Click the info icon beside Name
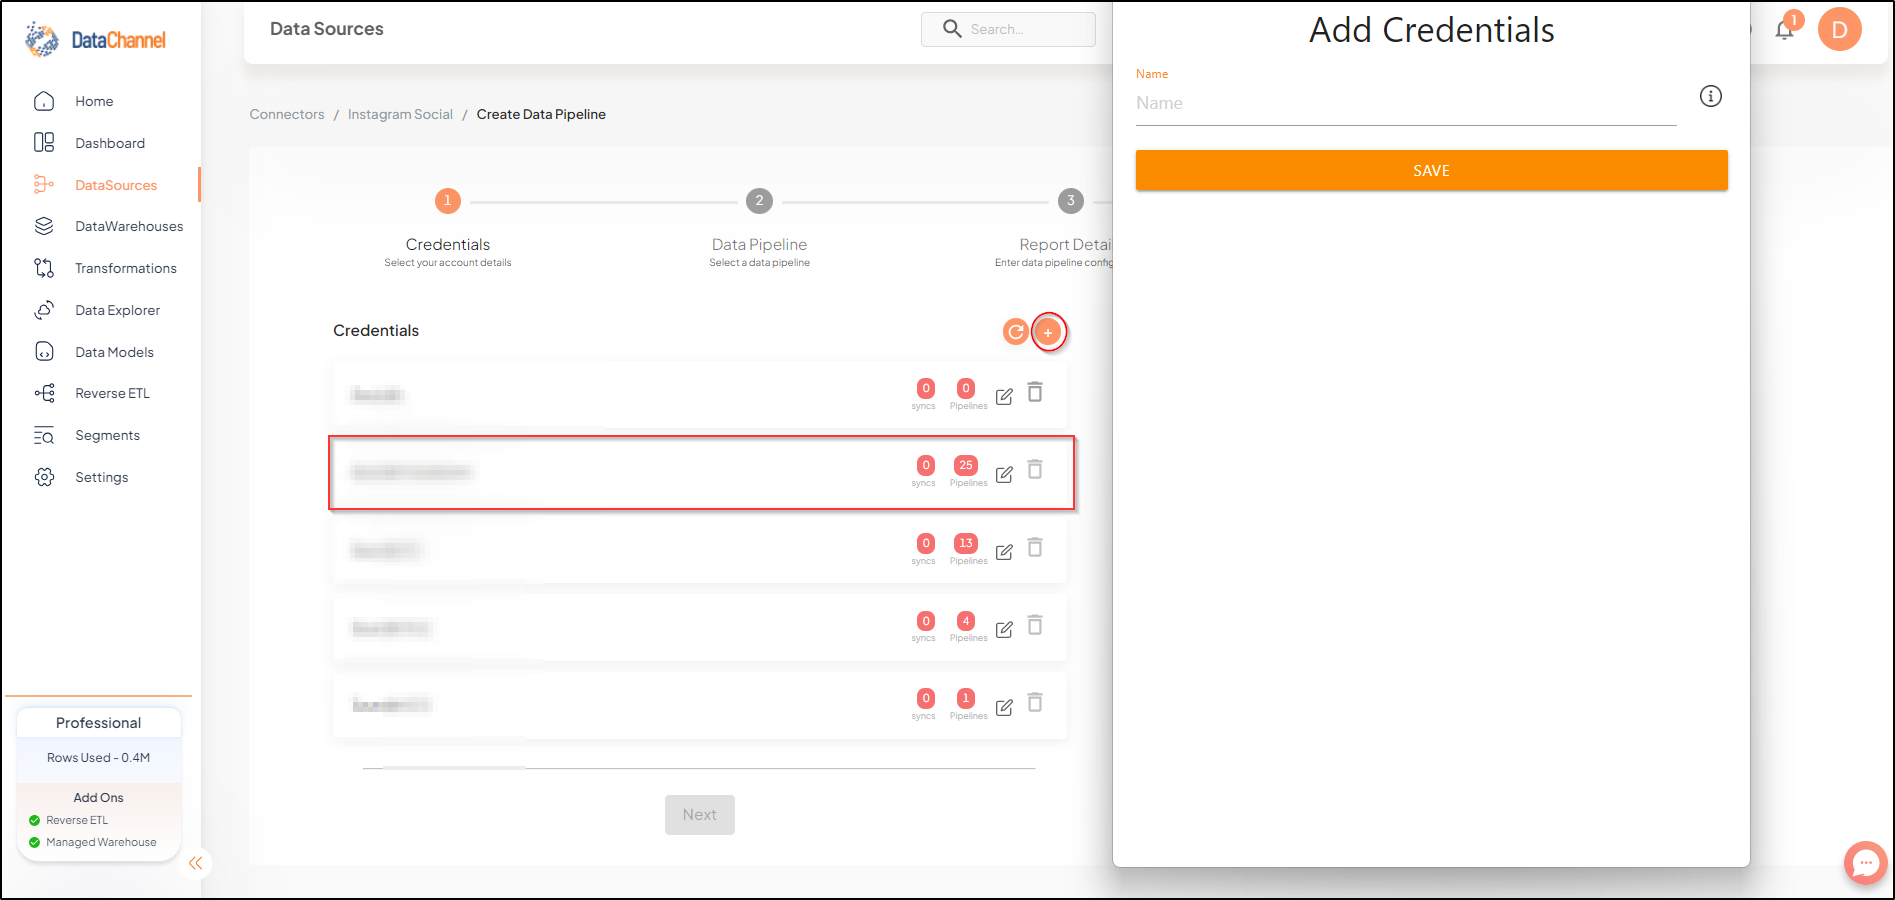Image resolution: width=1895 pixels, height=900 pixels. (x=1711, y=96)
